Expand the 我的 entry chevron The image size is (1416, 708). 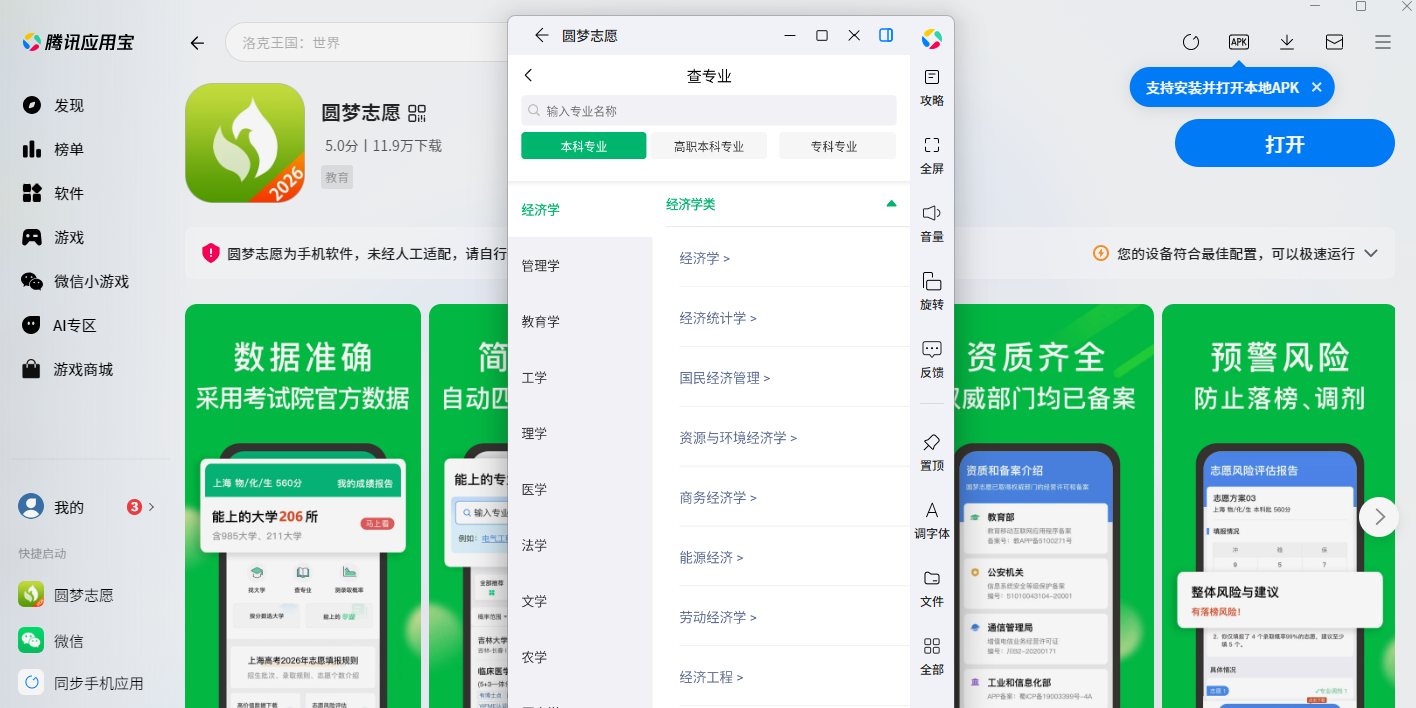tap(151, 507)
